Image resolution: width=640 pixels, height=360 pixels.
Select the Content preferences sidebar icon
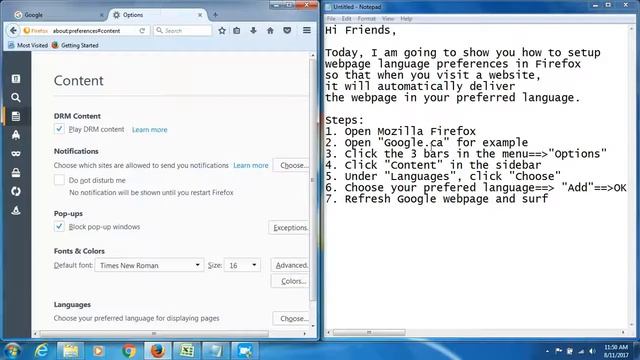coord(16,116)
